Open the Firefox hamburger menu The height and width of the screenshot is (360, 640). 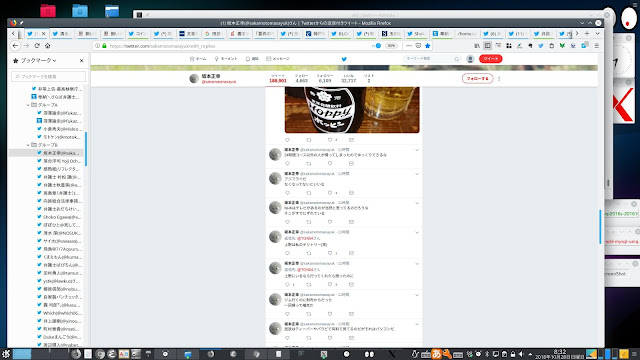[x=597, y=46]
